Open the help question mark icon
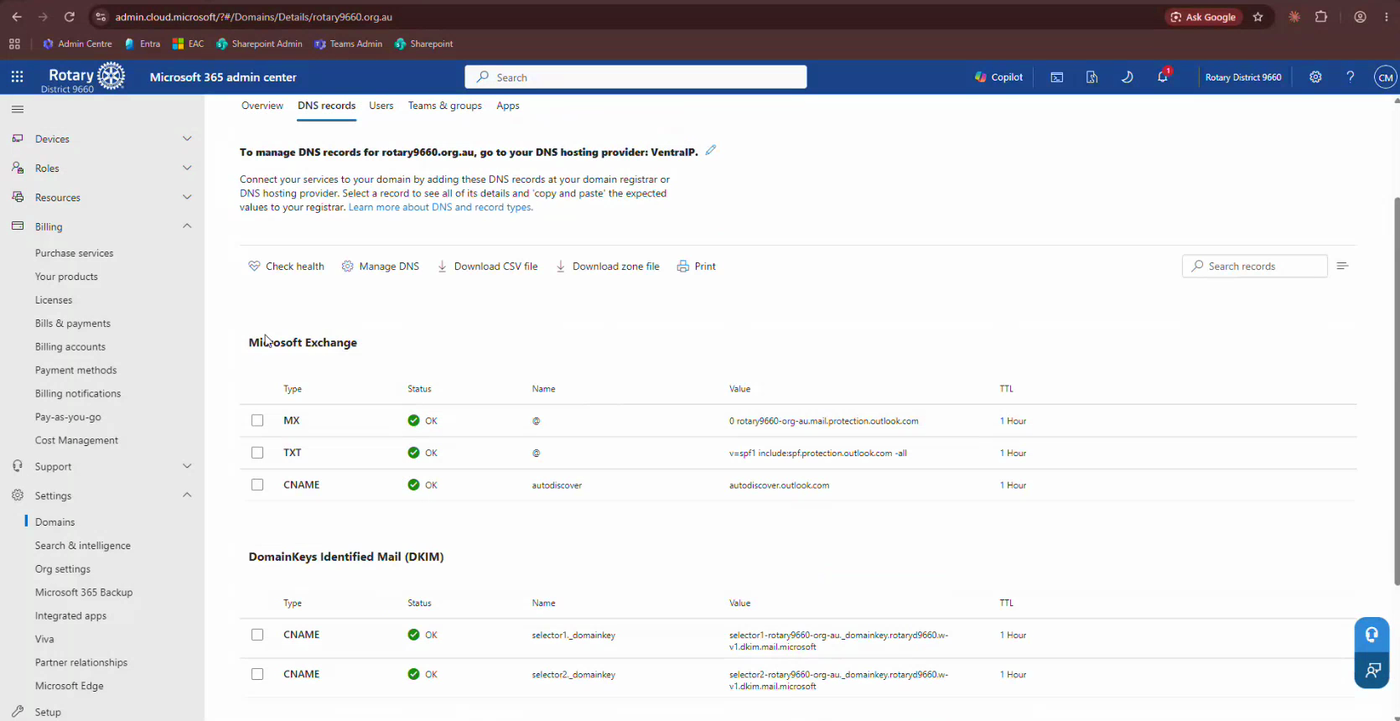The height and width of the screenshot is (721, 1400). pyautogui.click(x=1350, y=77)
